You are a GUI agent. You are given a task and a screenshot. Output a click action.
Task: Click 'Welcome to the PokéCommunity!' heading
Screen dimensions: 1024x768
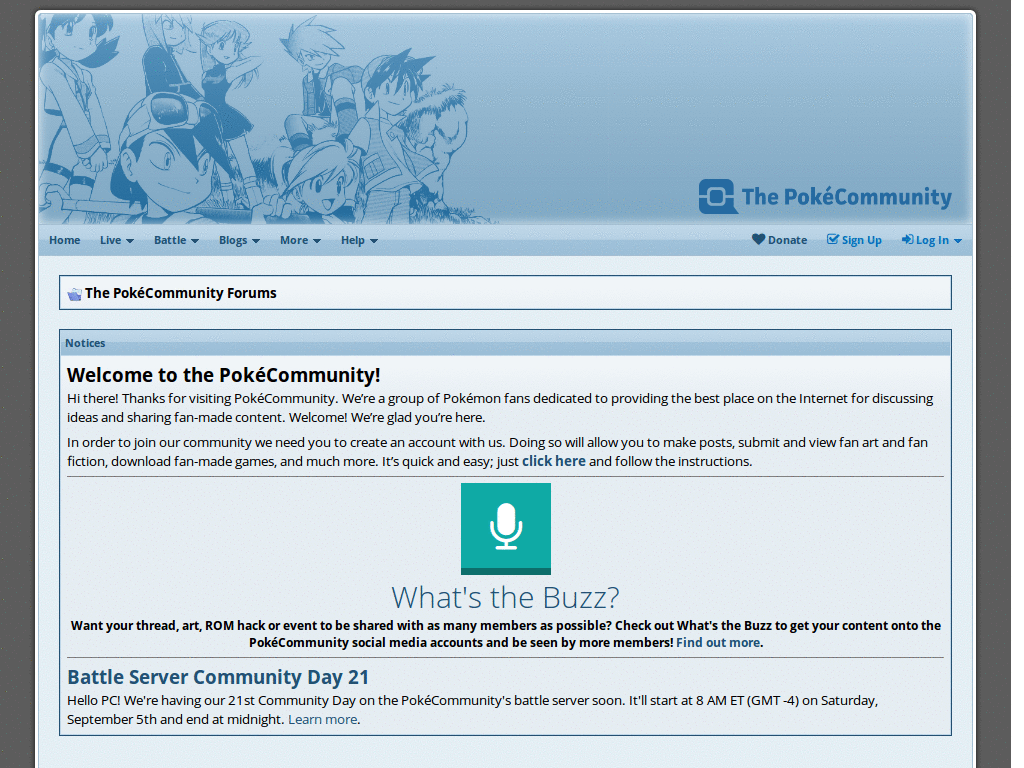[x=223, y=375]
